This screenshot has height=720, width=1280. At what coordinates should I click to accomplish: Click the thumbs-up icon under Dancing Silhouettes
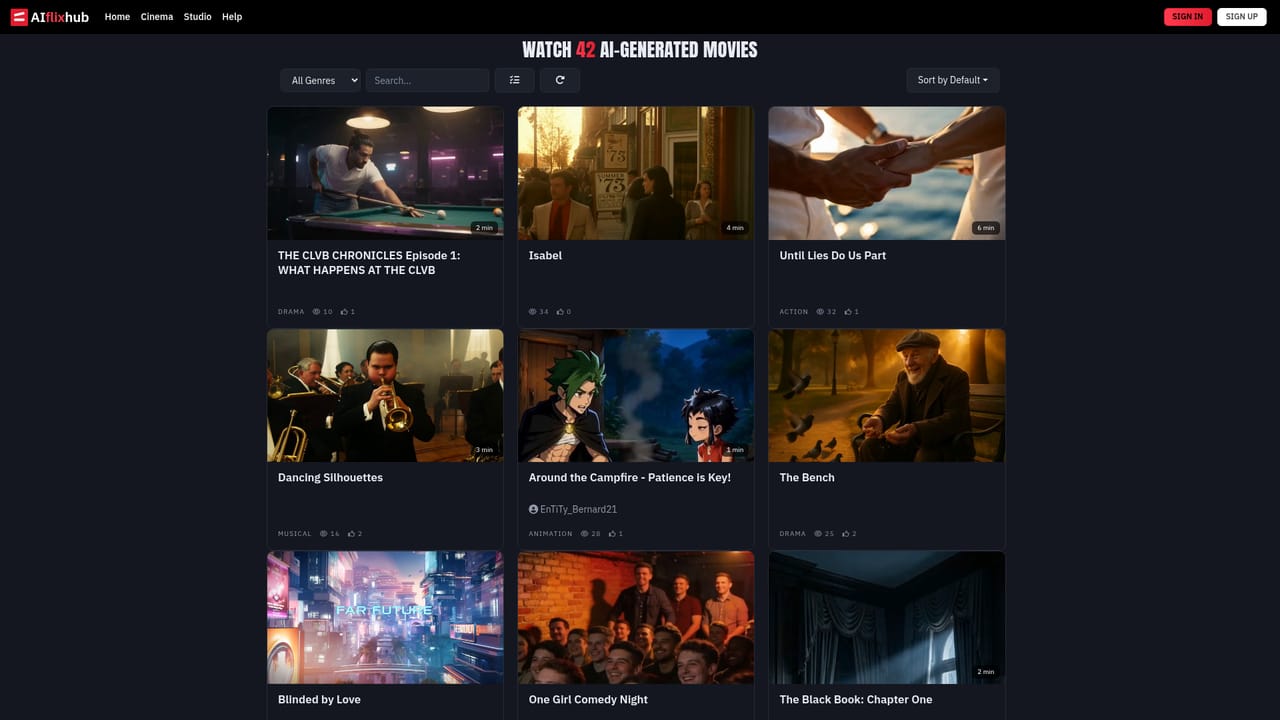tap(352, 534)
